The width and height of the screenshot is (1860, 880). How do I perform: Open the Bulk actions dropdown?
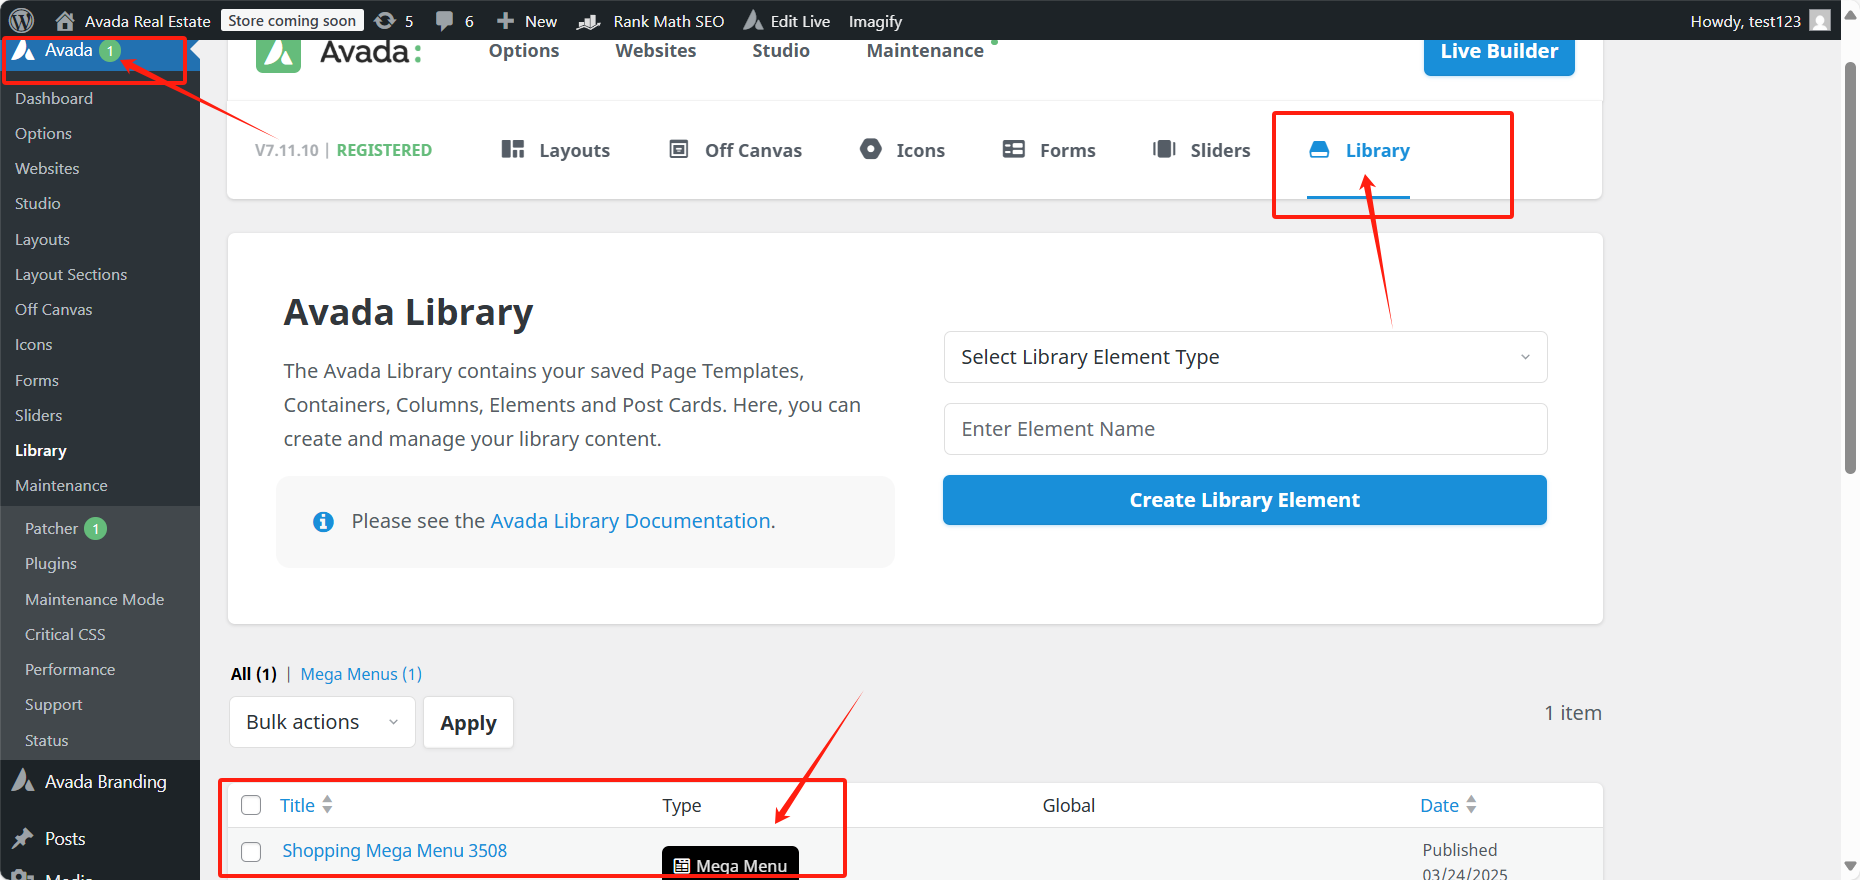322,722
